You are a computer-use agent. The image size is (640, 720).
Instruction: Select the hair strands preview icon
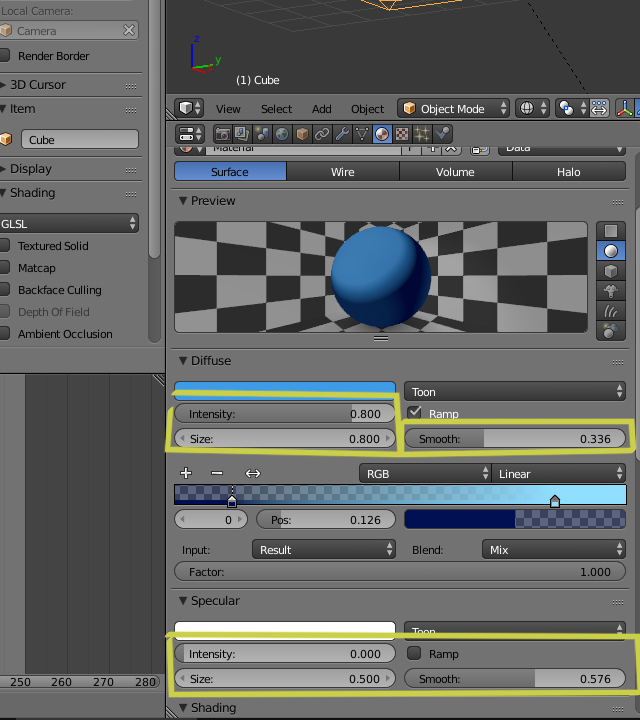(610, 311)
